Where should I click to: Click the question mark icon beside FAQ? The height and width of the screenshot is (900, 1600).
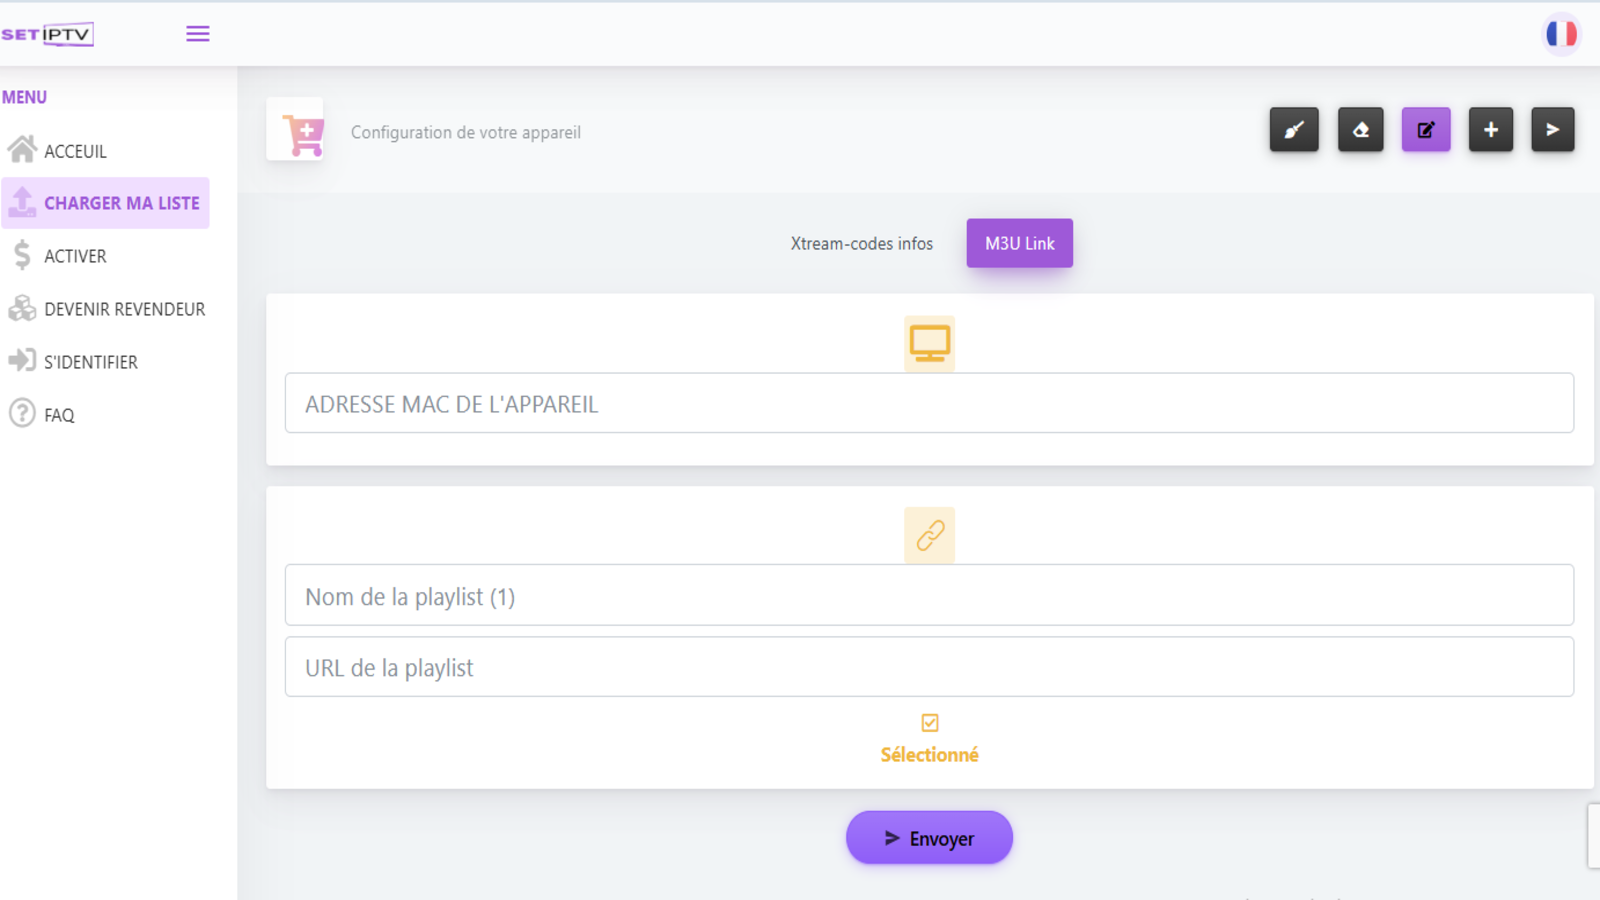point(22,413)
